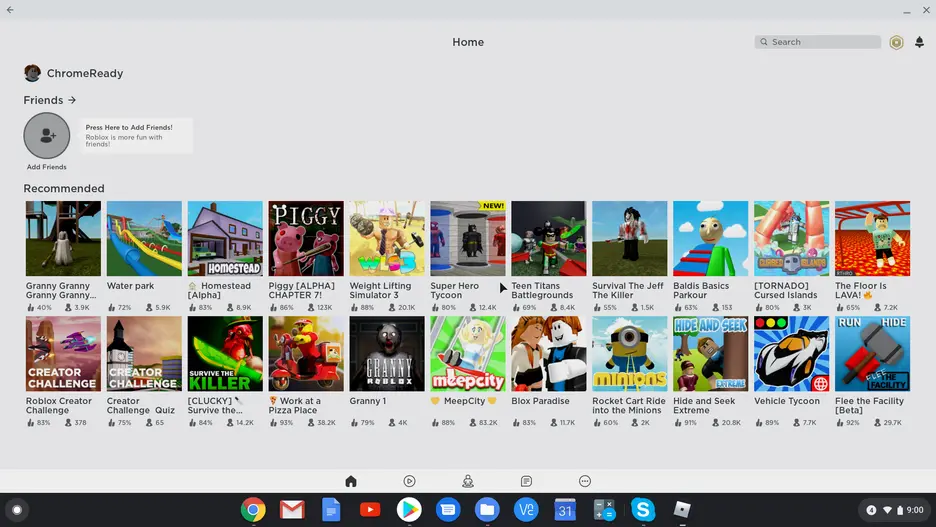Open the Avatar icon in bottom navigation
936x527 pixels.
[468, 481]
